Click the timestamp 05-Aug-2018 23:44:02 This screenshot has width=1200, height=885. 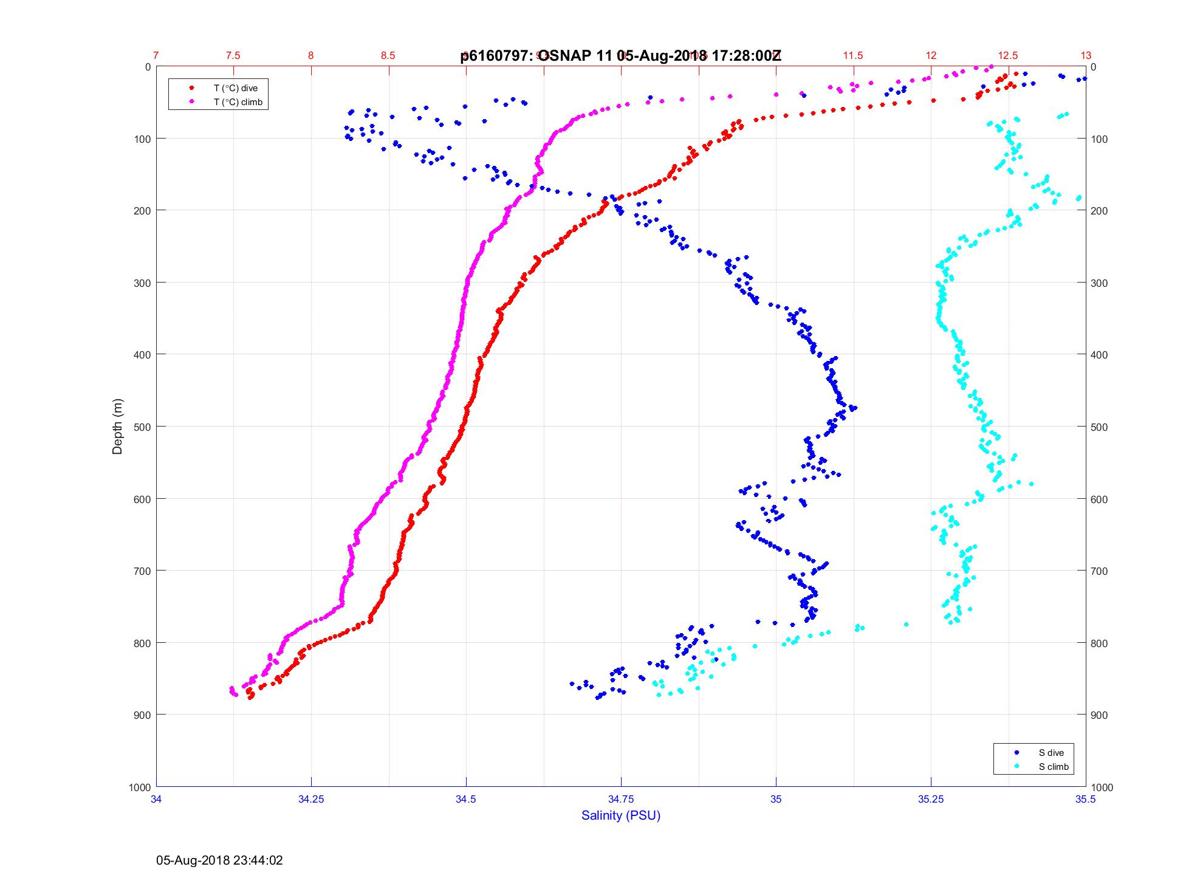point(219,859)
